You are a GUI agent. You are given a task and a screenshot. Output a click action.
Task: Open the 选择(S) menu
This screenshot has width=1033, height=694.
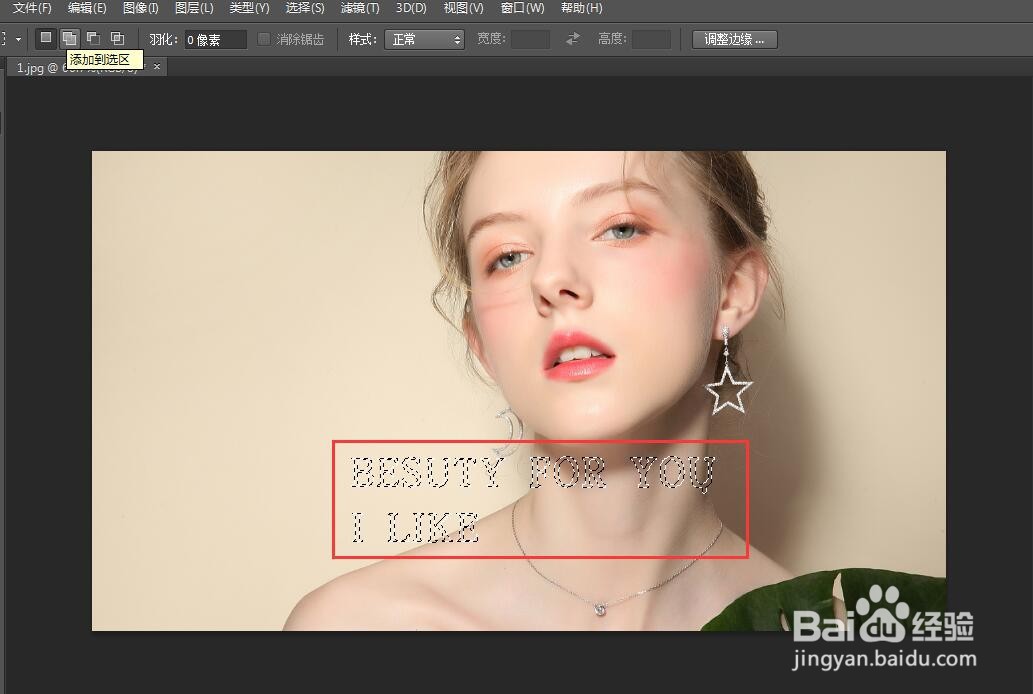[x=304, y=8]
